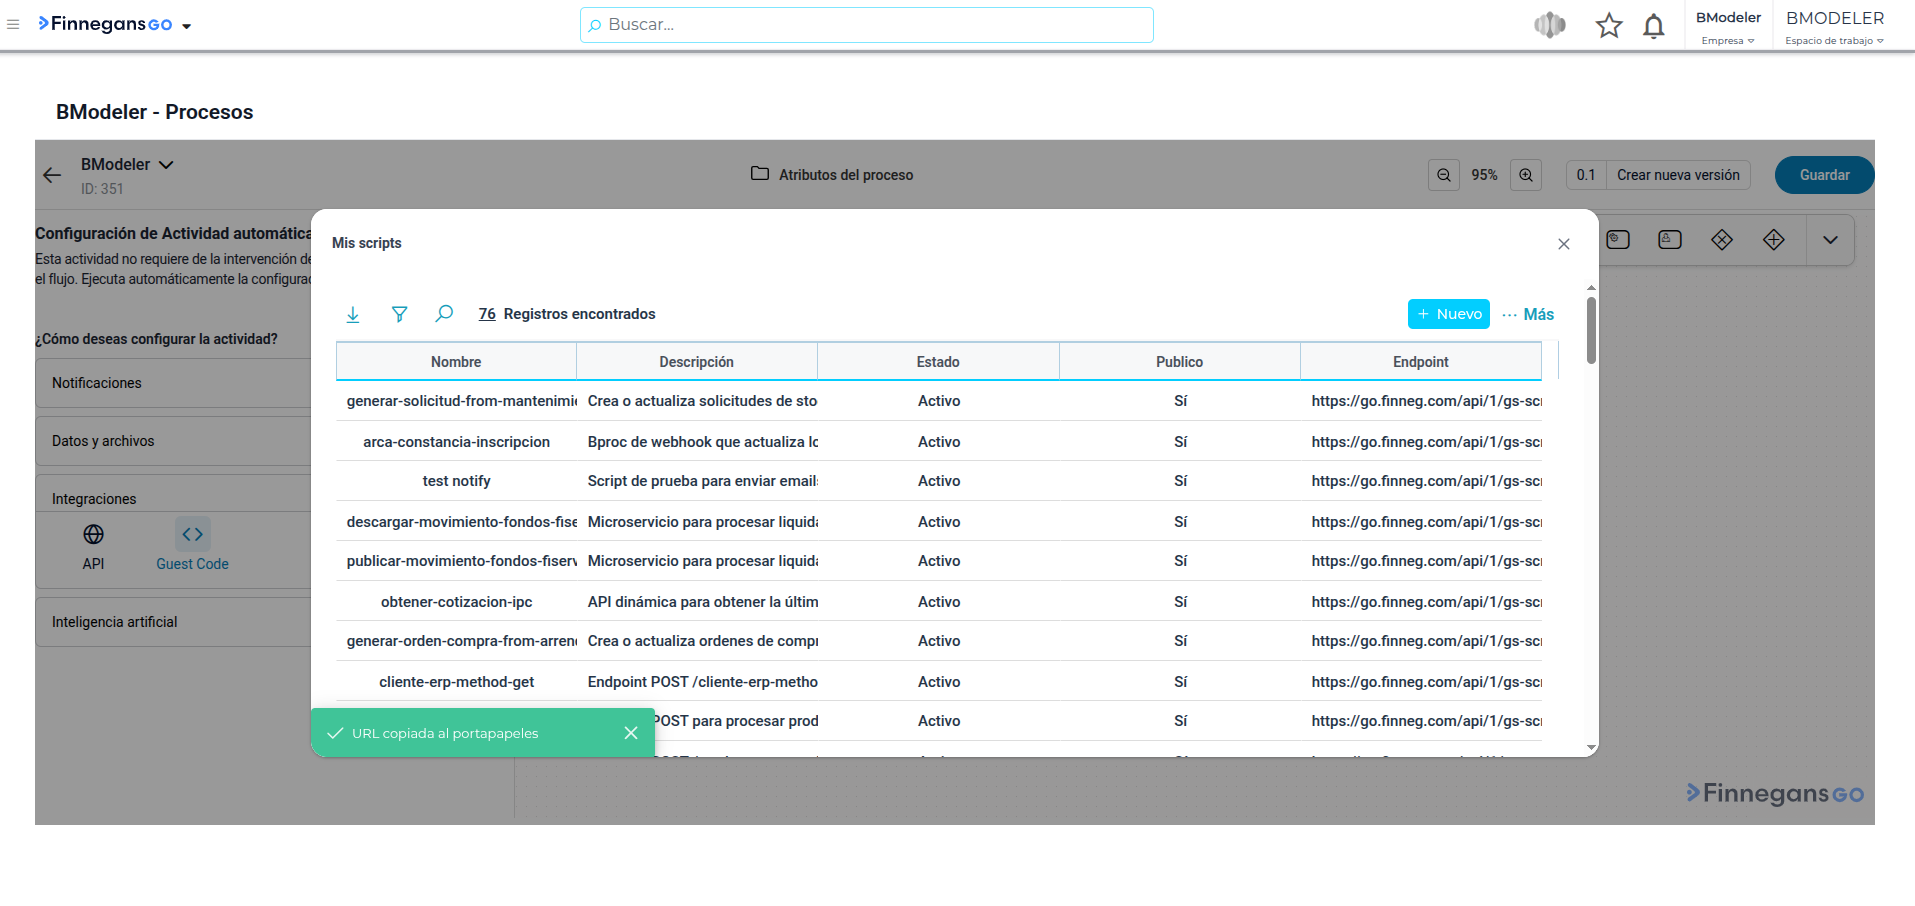The image size is (1915, 906).
Task: Click the endpoint URL of 'test notify'
Action: tap(1427, 481)
